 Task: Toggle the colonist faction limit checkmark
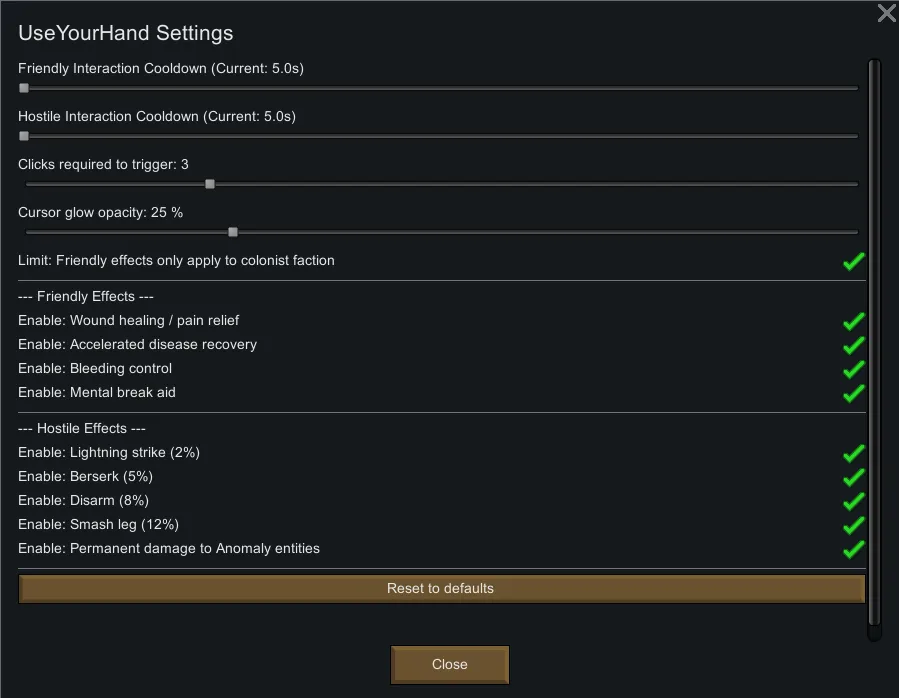click(x=853, y=261)
